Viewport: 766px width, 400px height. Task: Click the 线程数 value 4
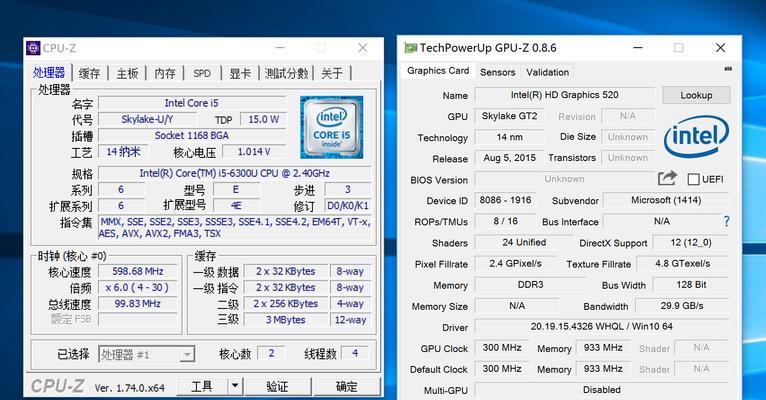(x=355, y=353)
